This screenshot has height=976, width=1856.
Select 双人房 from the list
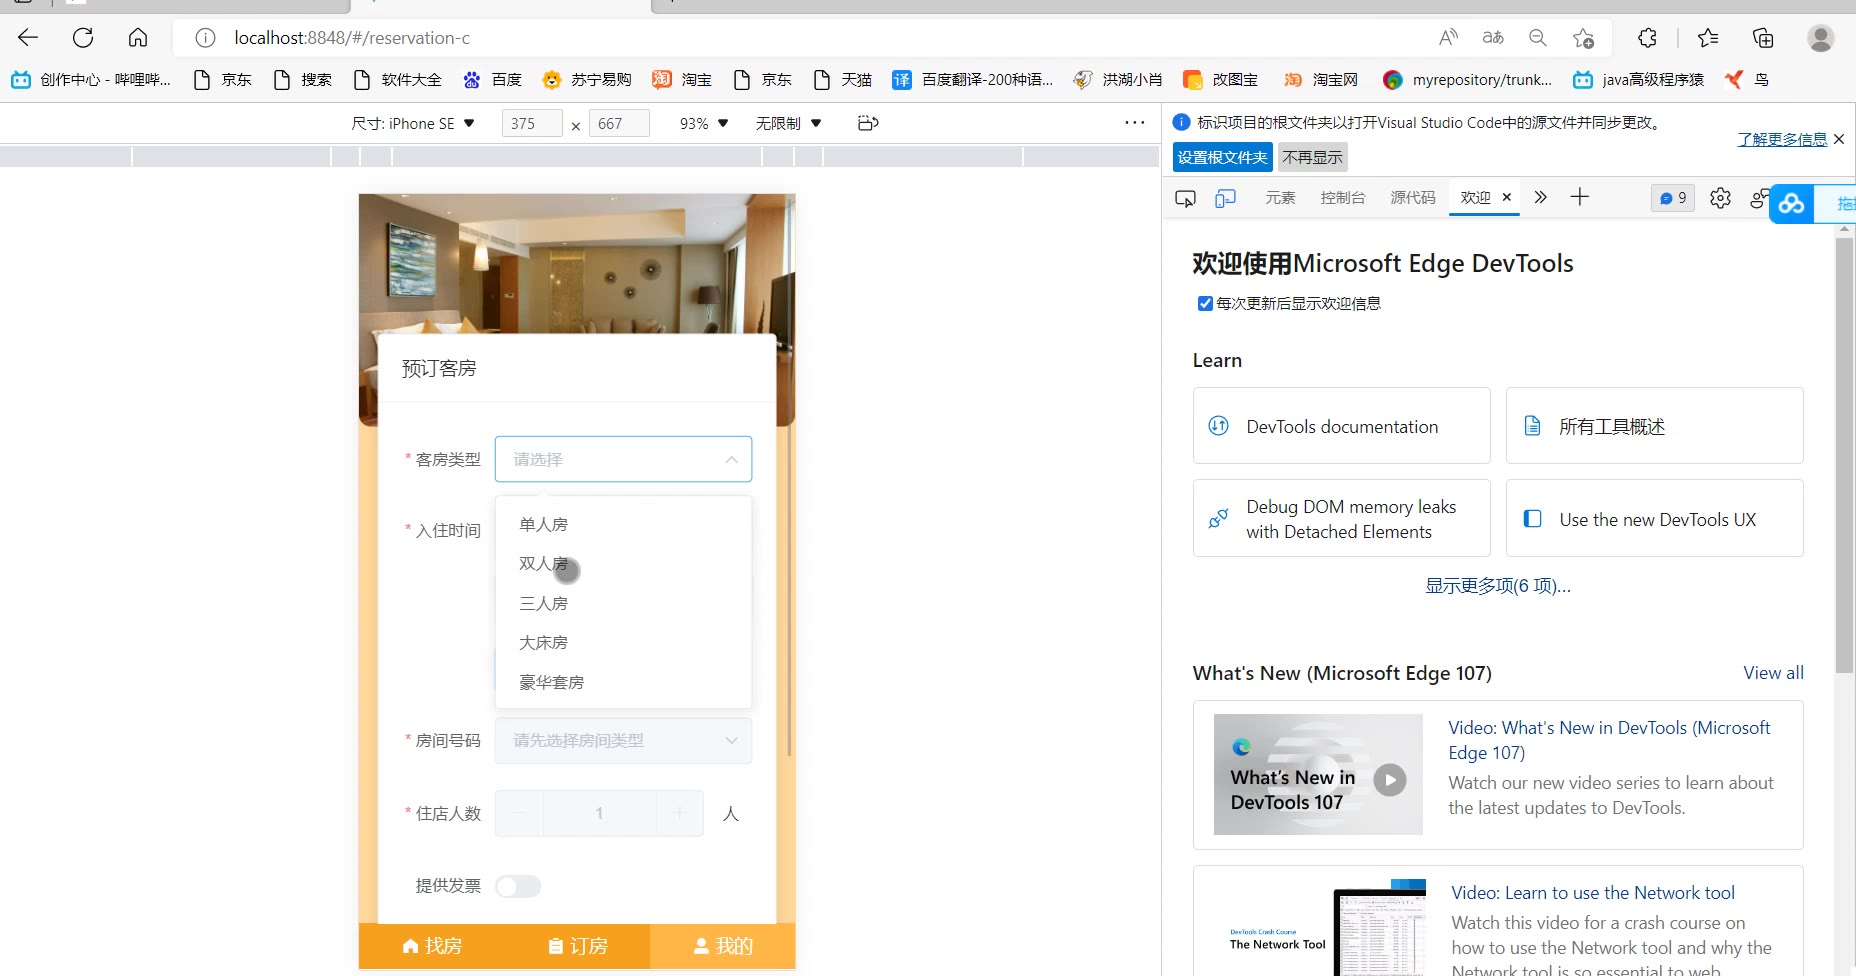[x=623, y=564]
